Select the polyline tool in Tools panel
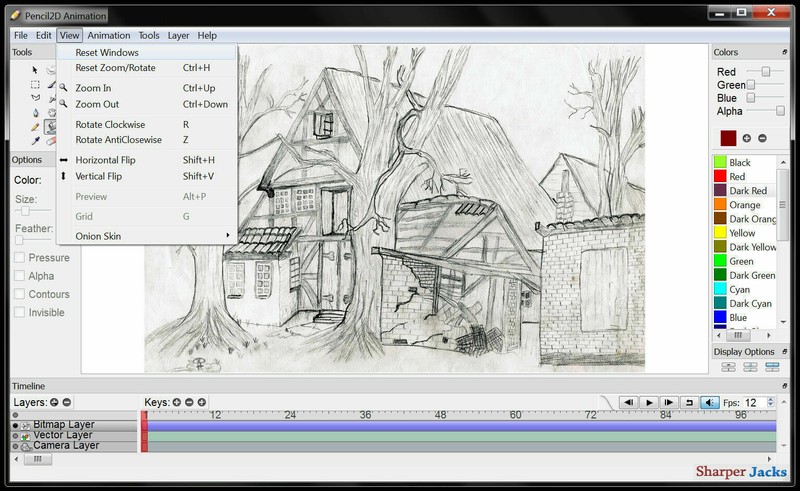Image resolution: width=800 pixels, height=491 pixels. click(35, 97)
